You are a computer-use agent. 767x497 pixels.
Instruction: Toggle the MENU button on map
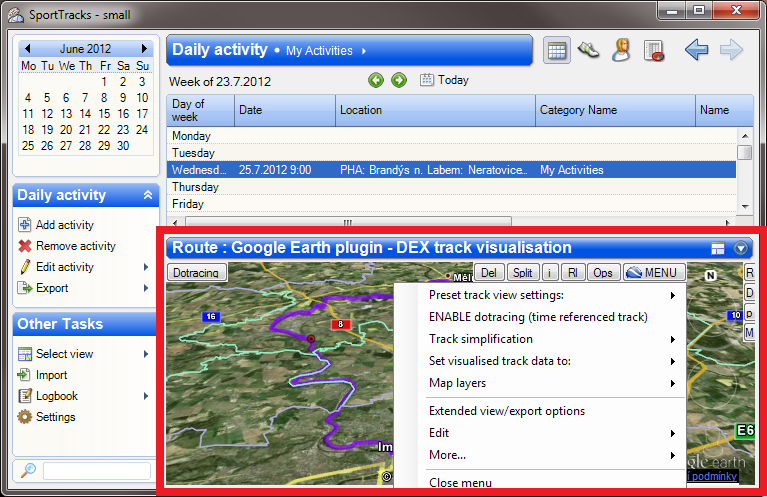pos(654,272)
